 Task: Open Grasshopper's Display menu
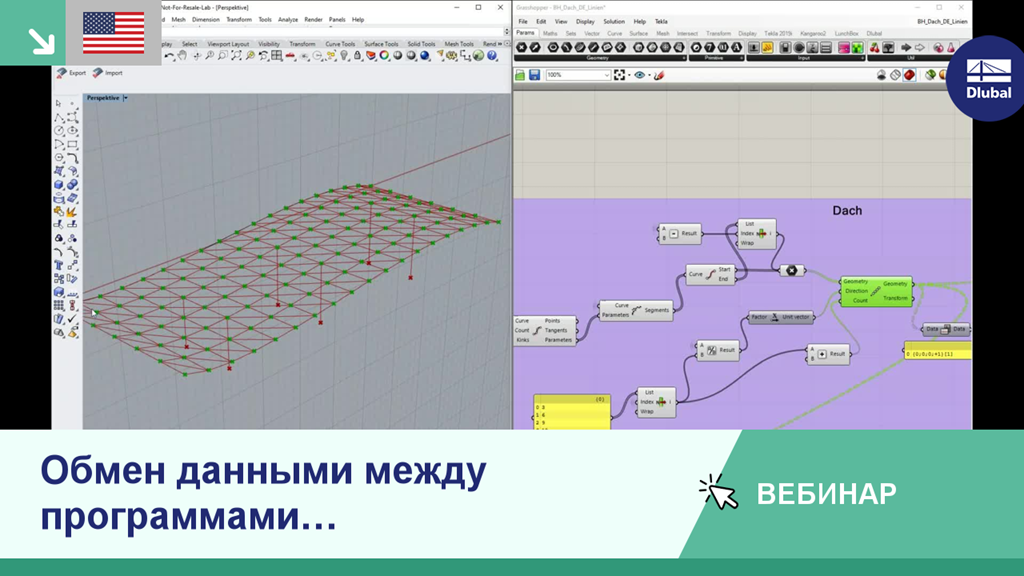point(585,22)
